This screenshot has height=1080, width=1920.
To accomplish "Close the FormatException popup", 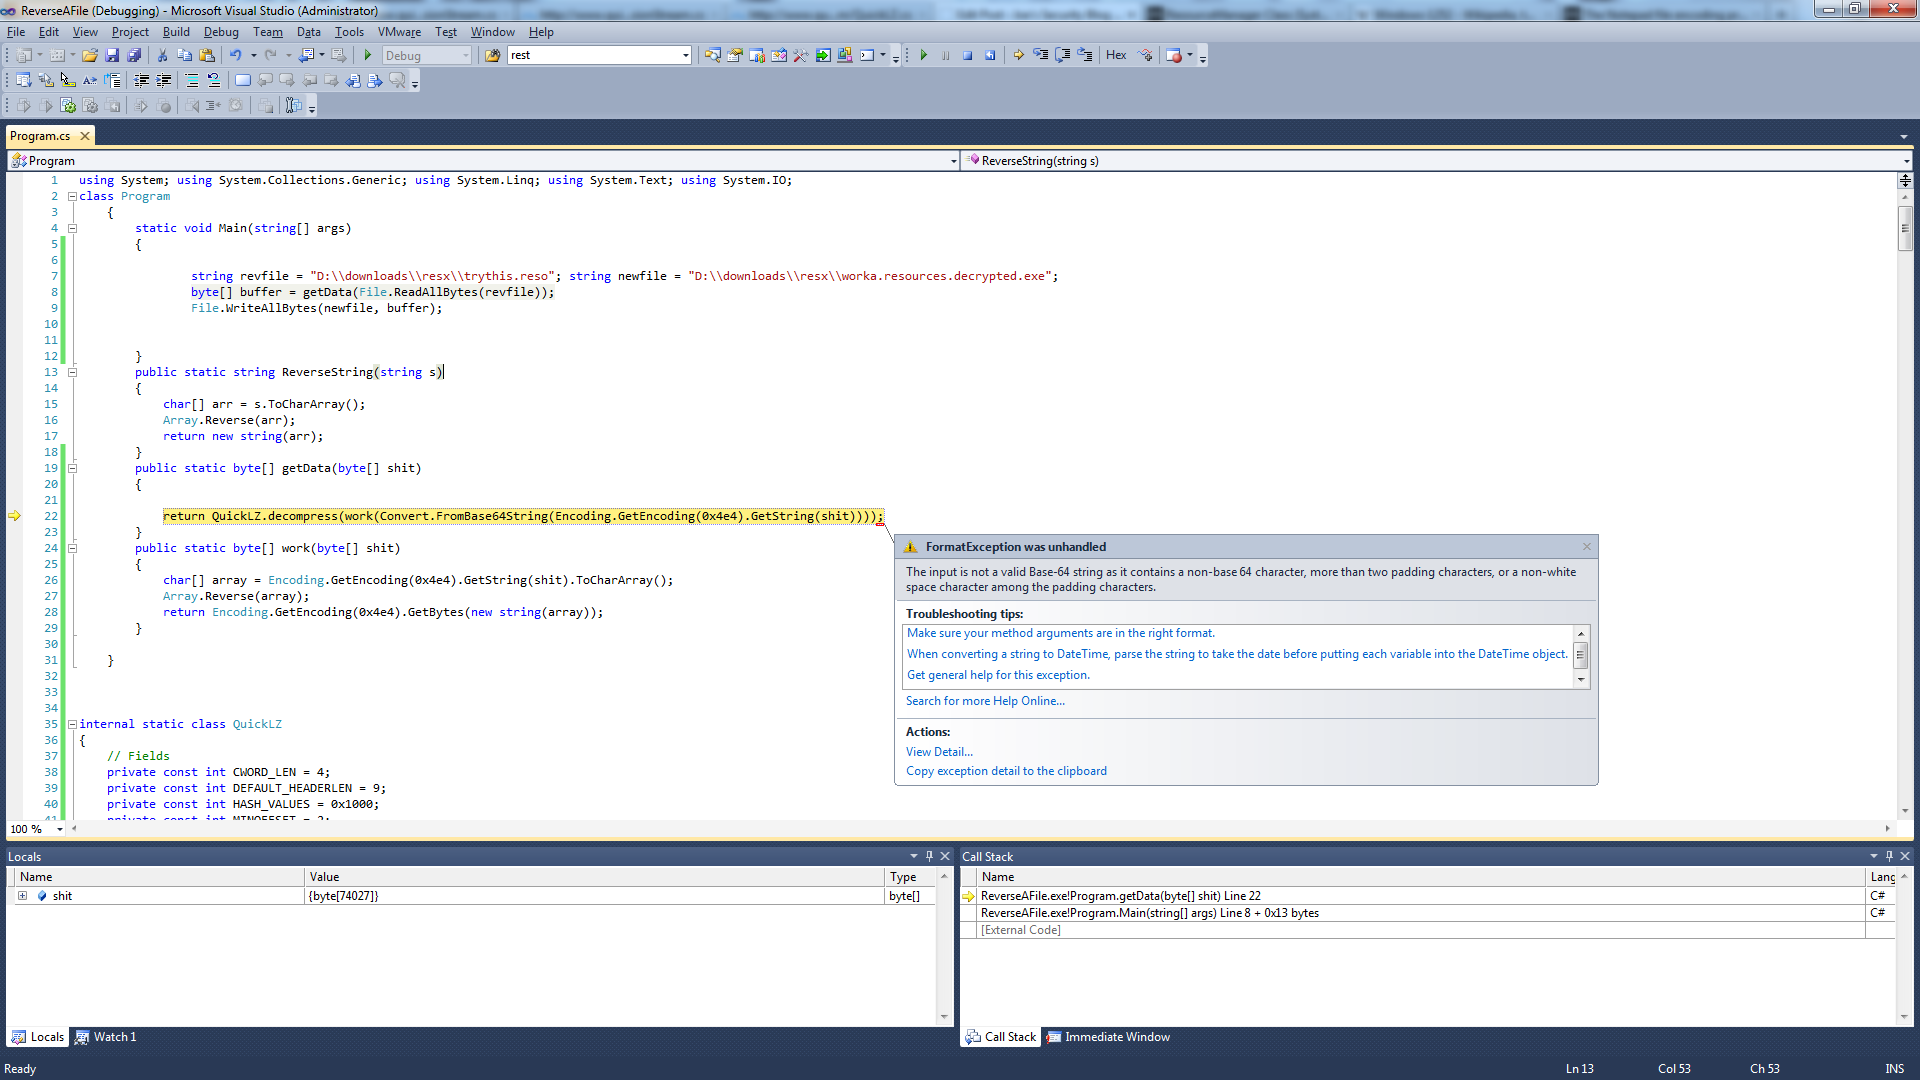I will click(1587, 546).
